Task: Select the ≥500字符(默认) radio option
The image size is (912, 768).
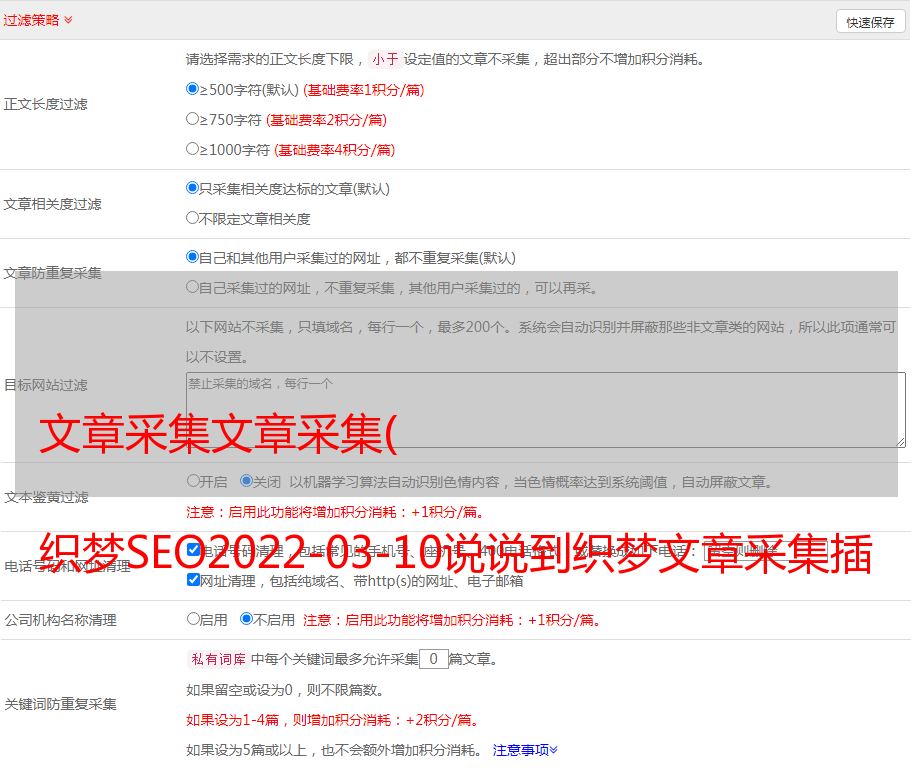Action: [192, 89]
